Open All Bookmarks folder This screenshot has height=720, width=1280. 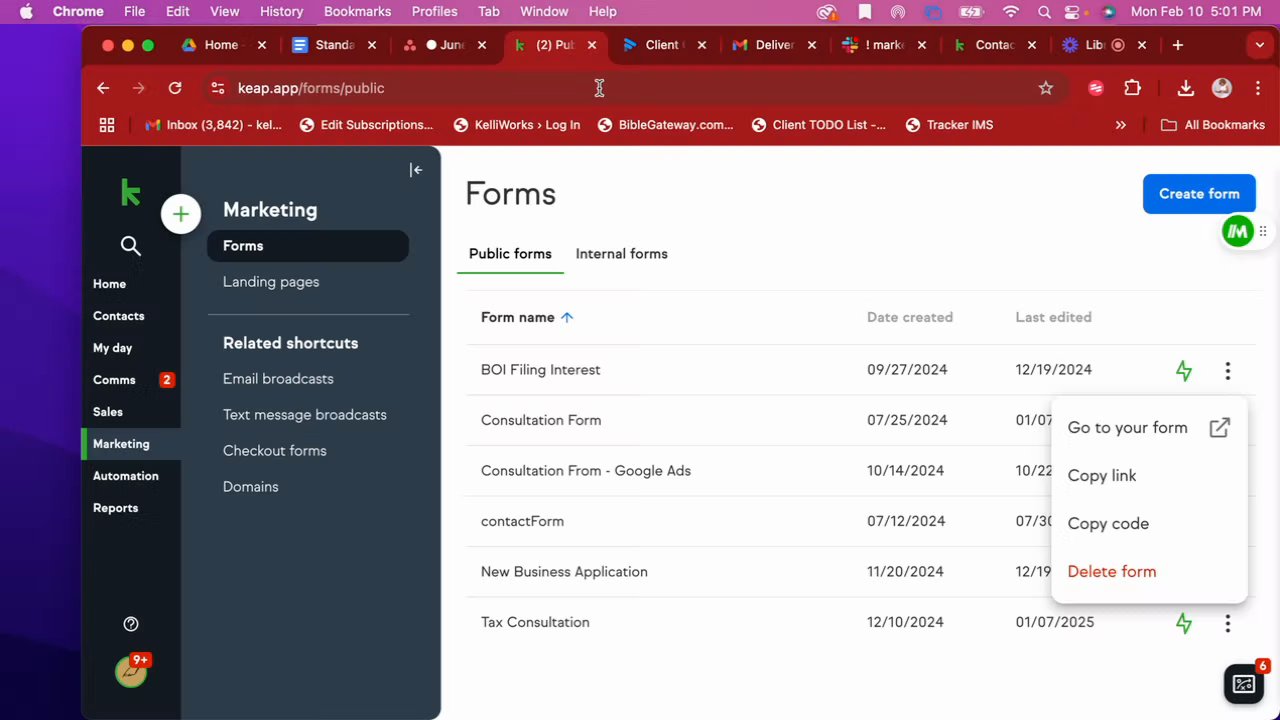tap(1213, 125)
